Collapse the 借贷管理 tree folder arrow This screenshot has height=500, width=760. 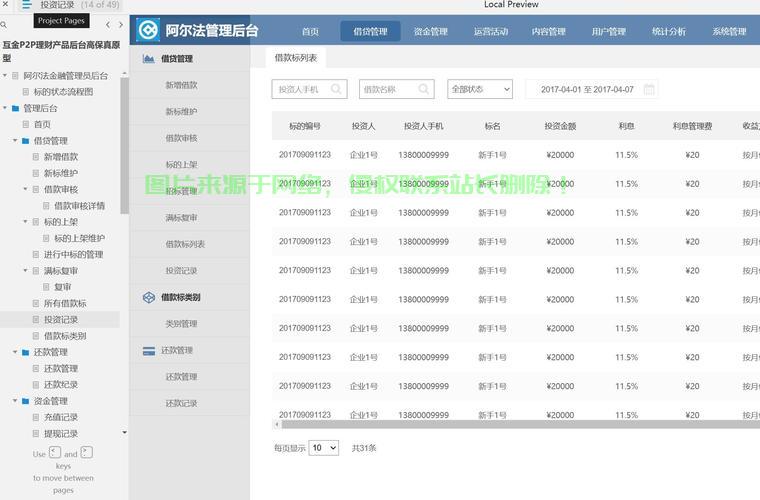pos(15,141)
